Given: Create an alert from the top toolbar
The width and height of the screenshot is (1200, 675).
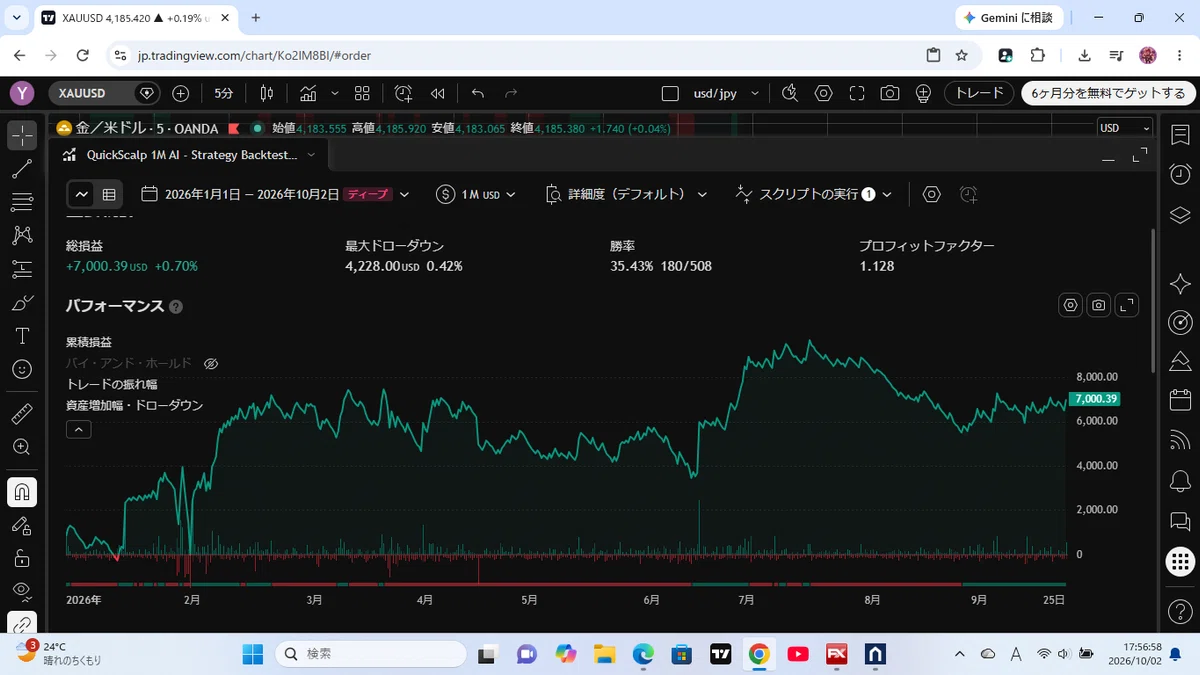Looking at the screenshot, I should [404, 93].
